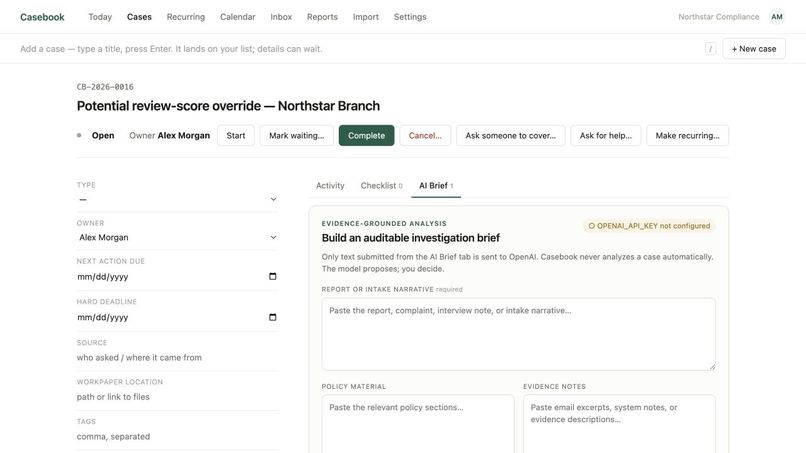
Task: Click the case ID CB-2026-0016
Action: (105, 87)
